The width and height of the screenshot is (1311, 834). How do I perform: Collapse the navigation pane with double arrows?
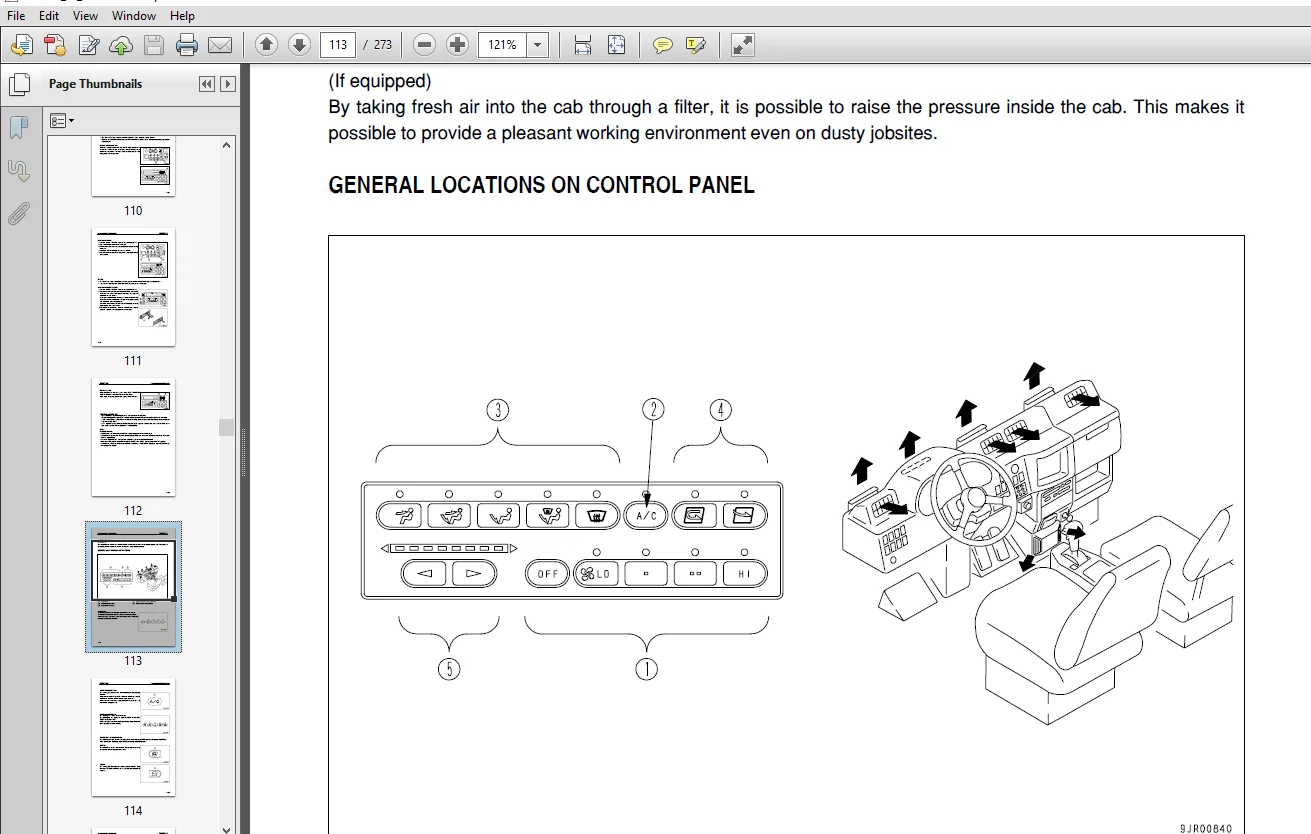tap(207, 84)
